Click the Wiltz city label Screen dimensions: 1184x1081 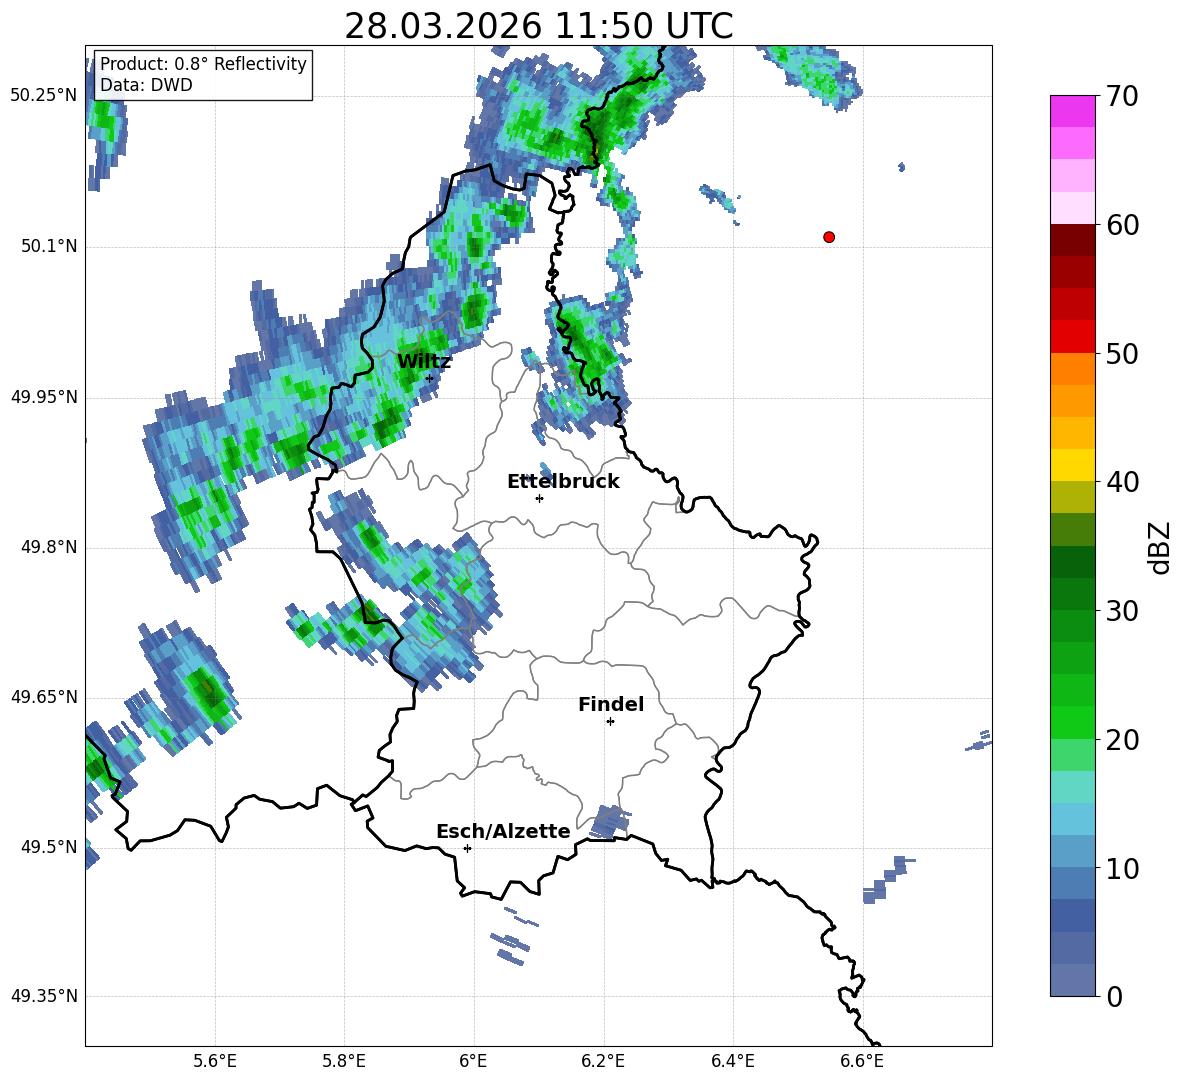[424, 362]
